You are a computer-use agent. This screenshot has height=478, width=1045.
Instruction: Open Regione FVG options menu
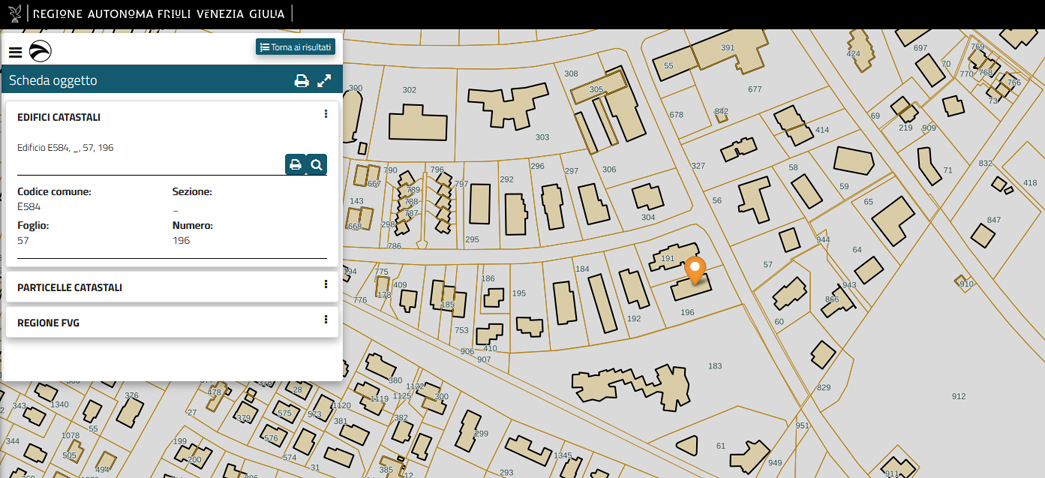coord(326,320)
